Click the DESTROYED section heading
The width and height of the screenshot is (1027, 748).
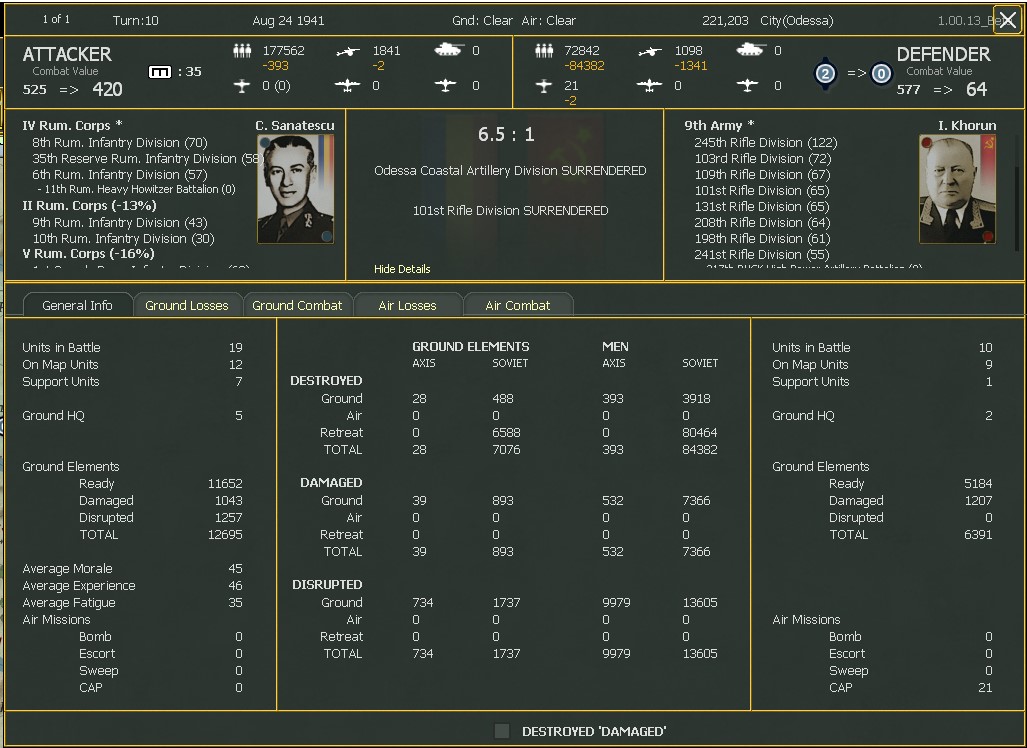point(326,381)
